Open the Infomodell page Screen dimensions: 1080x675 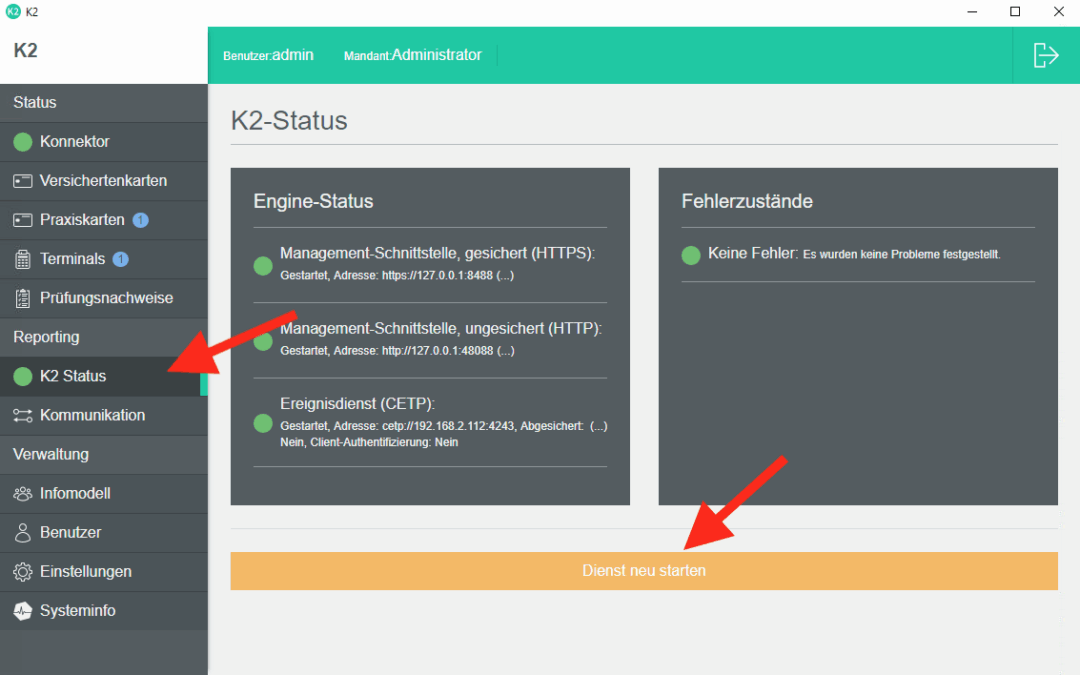coord(103,494)
